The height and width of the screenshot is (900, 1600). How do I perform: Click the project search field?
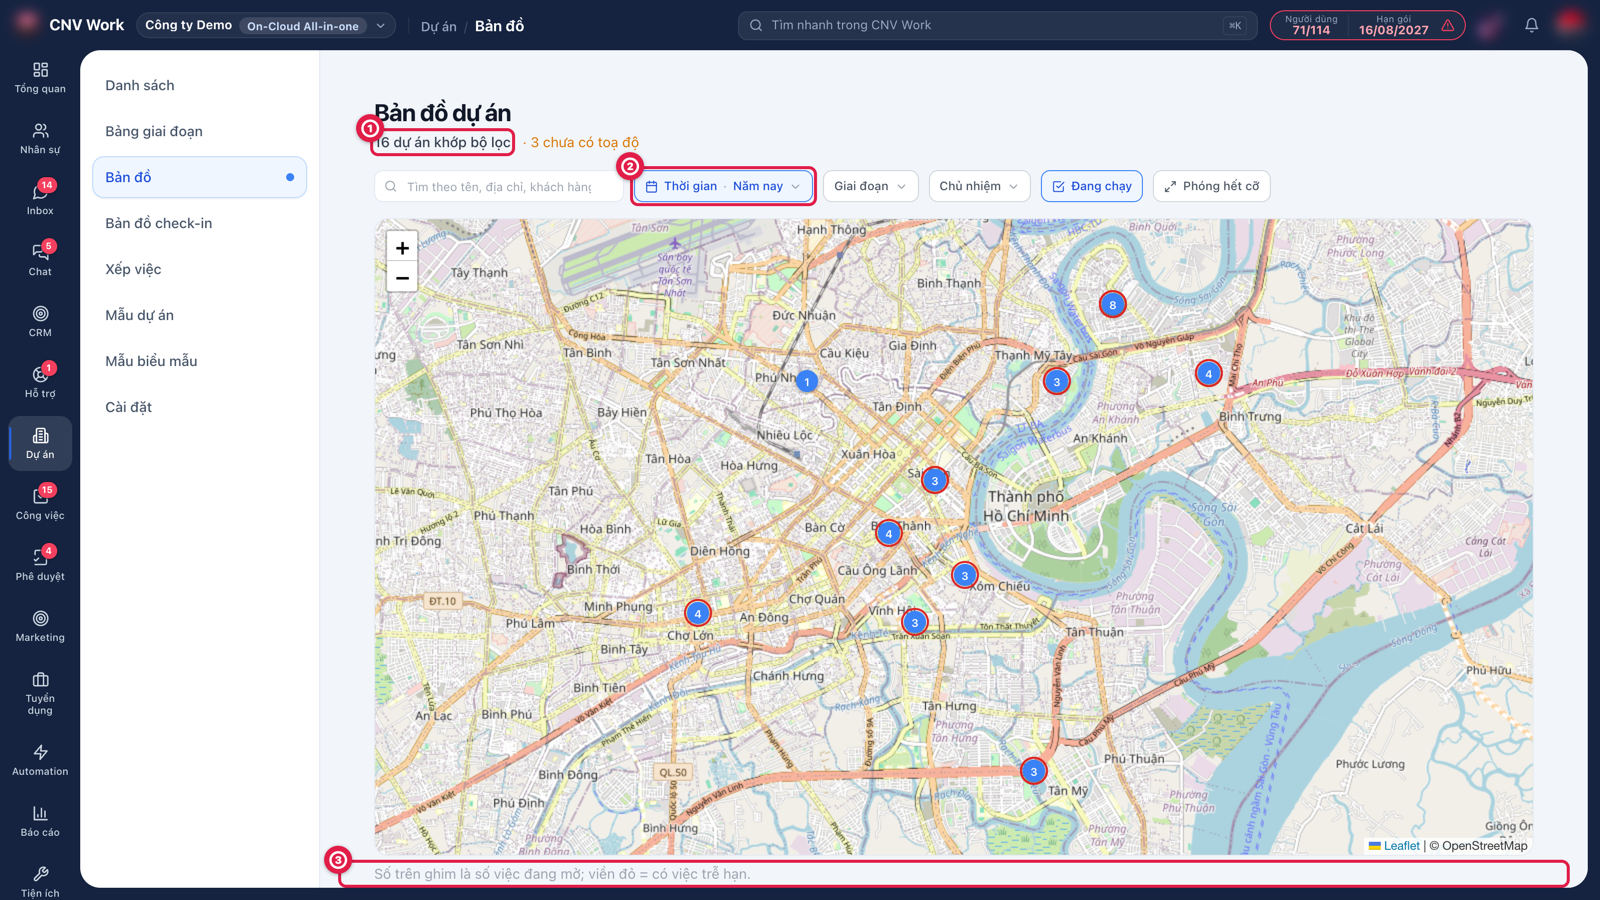pyautogui.click(x=499, y=186)
